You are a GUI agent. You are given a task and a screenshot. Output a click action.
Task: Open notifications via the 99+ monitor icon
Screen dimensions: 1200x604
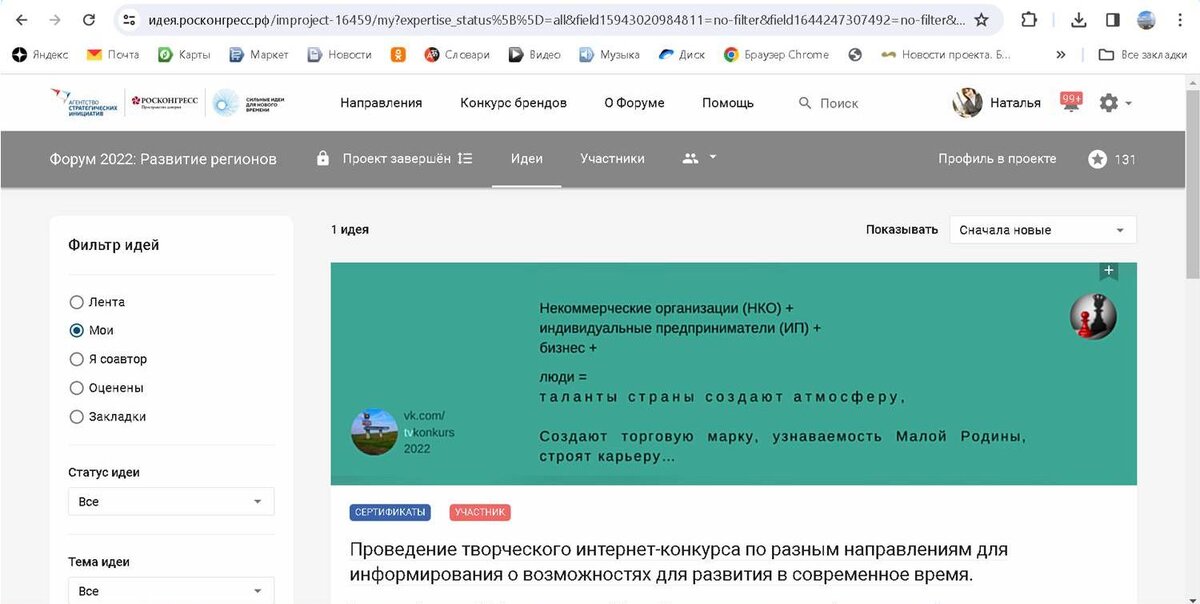click(1070, 101)
